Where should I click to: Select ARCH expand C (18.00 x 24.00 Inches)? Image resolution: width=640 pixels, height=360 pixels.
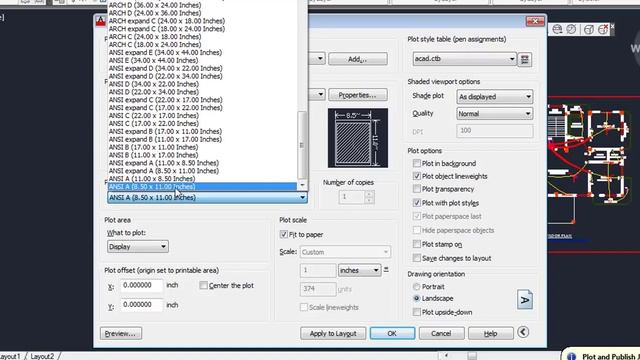click(x=167, y=29)
